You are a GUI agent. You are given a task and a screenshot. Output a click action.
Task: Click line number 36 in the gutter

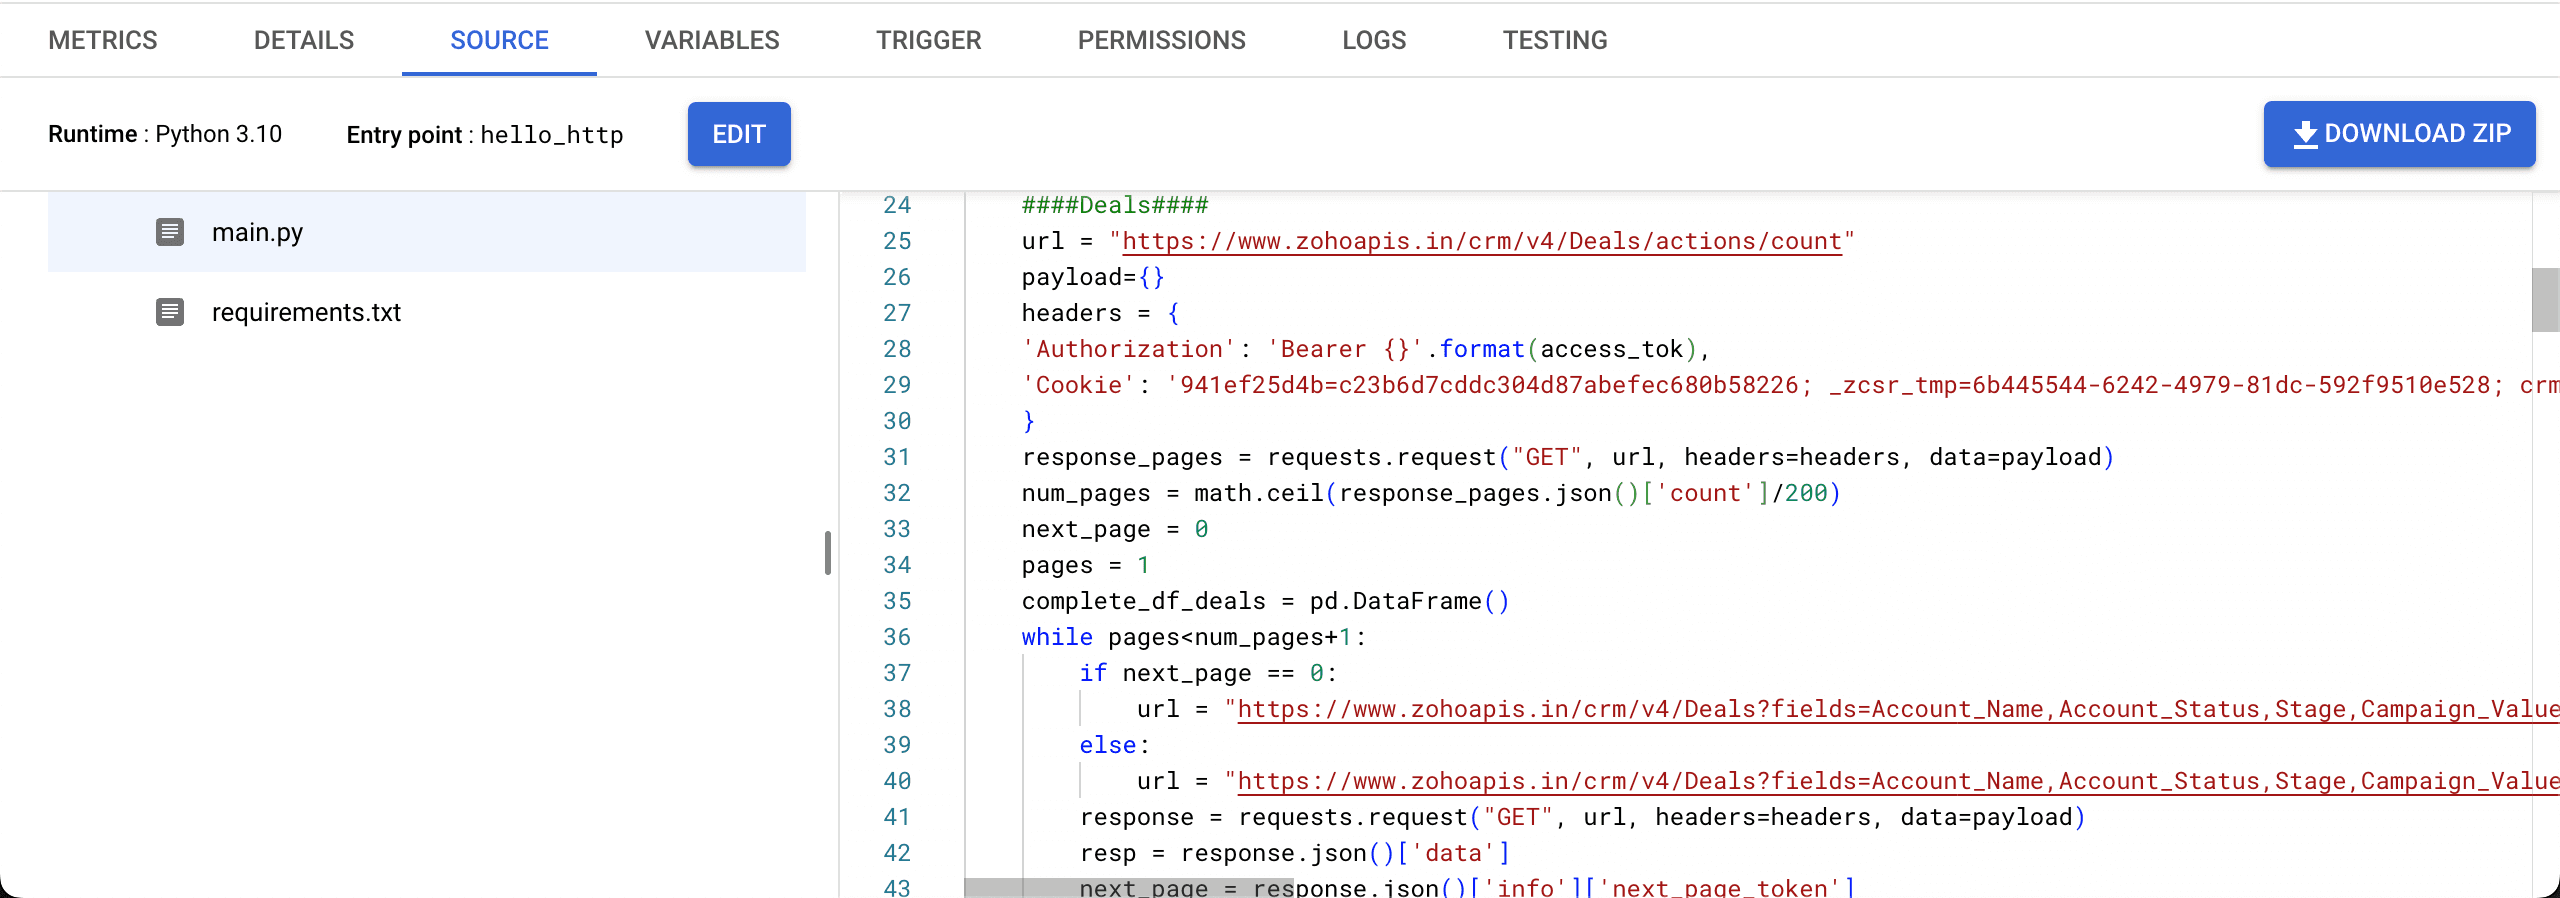coord(897,637)
